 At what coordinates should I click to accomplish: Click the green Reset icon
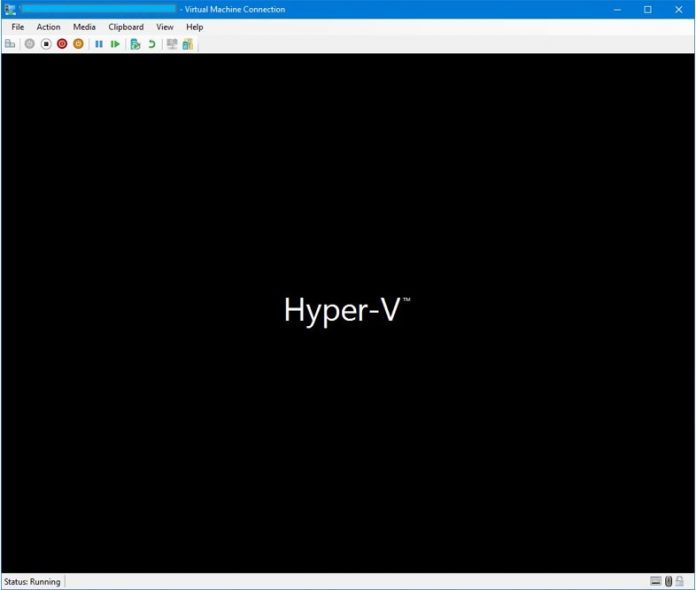click(x=115, y=44)
